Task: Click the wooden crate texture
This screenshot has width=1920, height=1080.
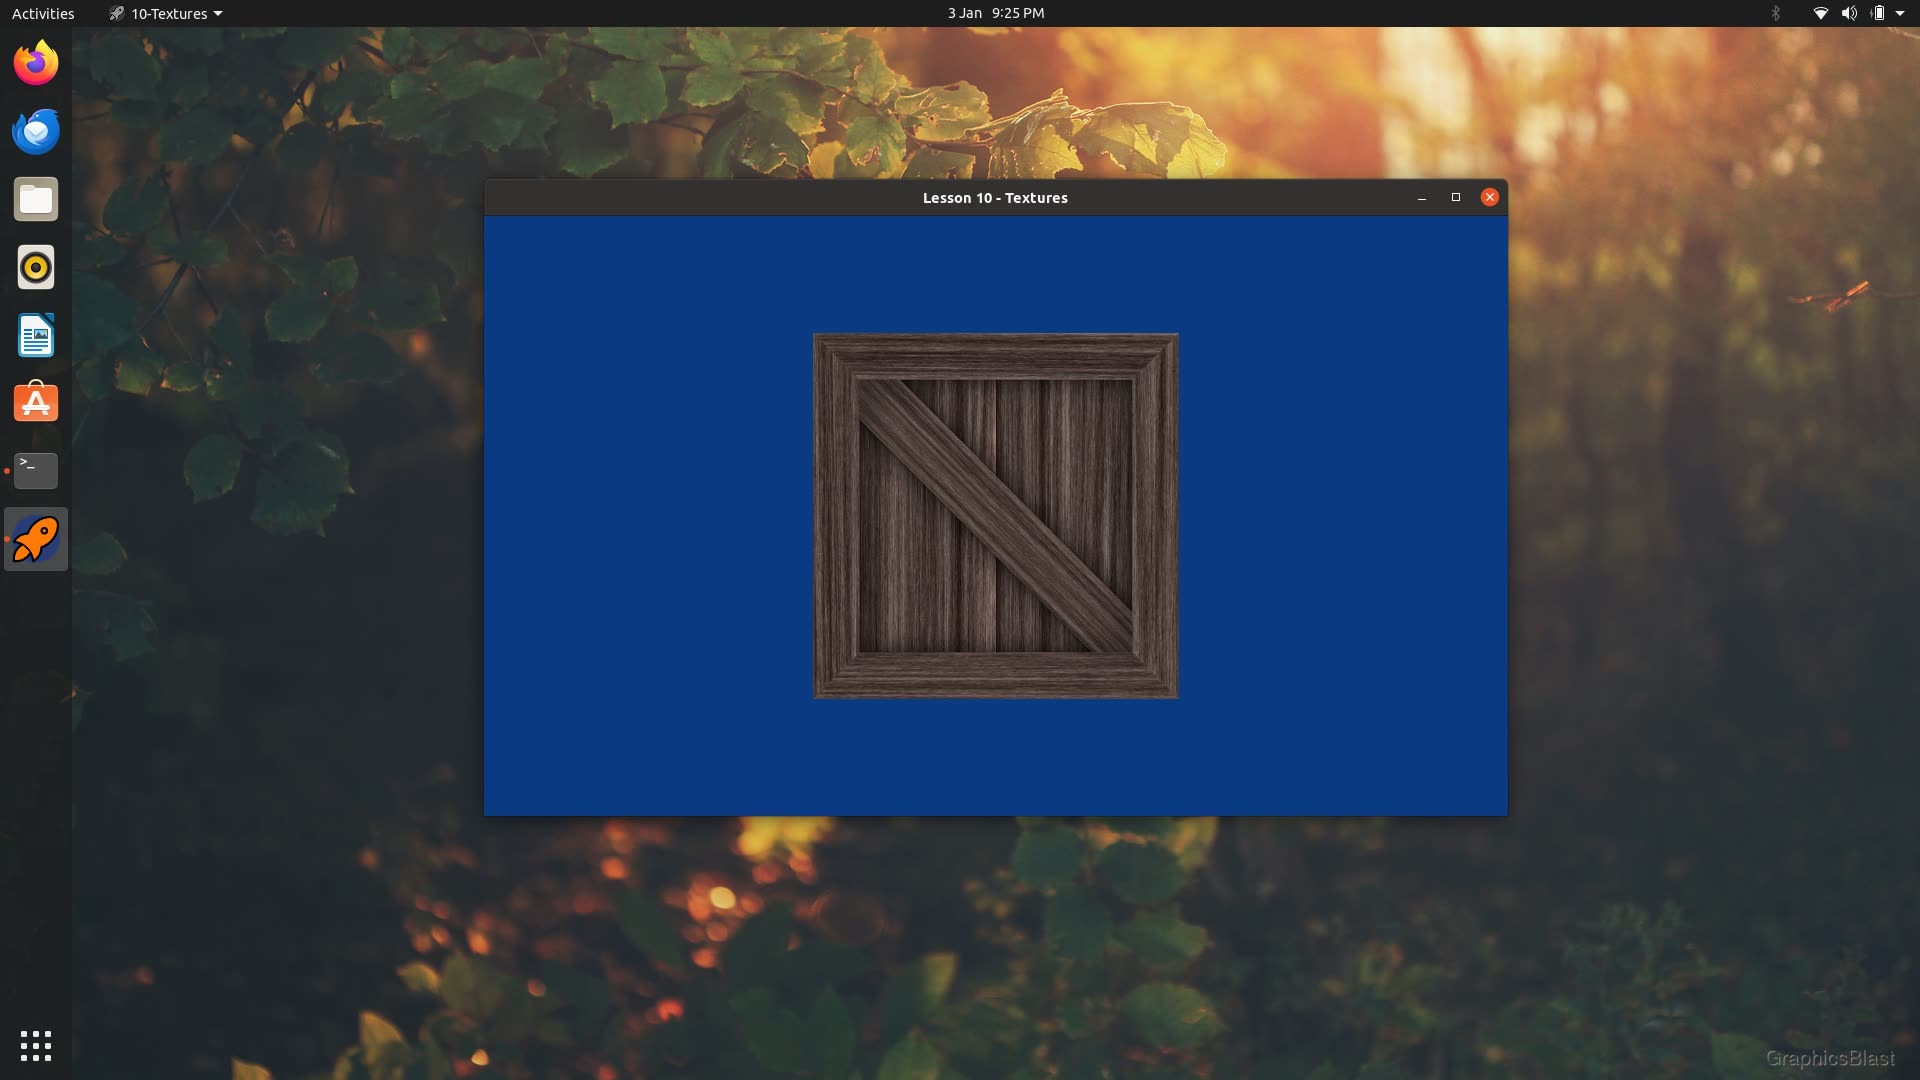Action: [996, 516]
